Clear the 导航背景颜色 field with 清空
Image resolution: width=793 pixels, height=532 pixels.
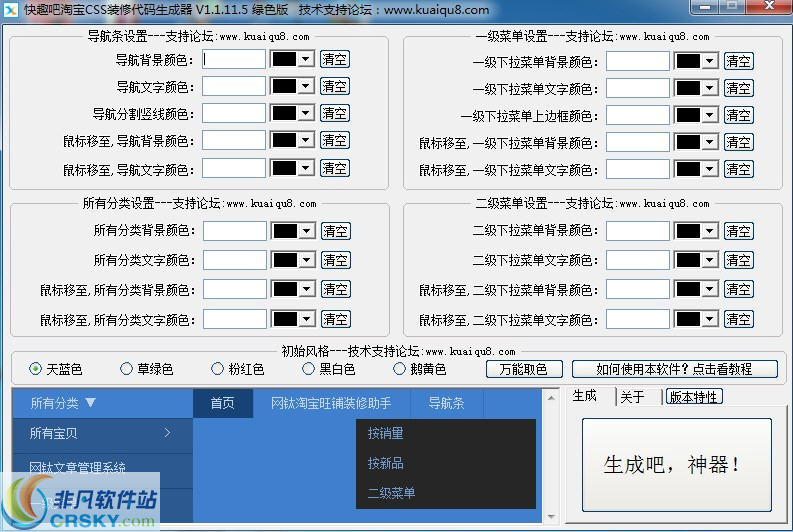point(334,59)
